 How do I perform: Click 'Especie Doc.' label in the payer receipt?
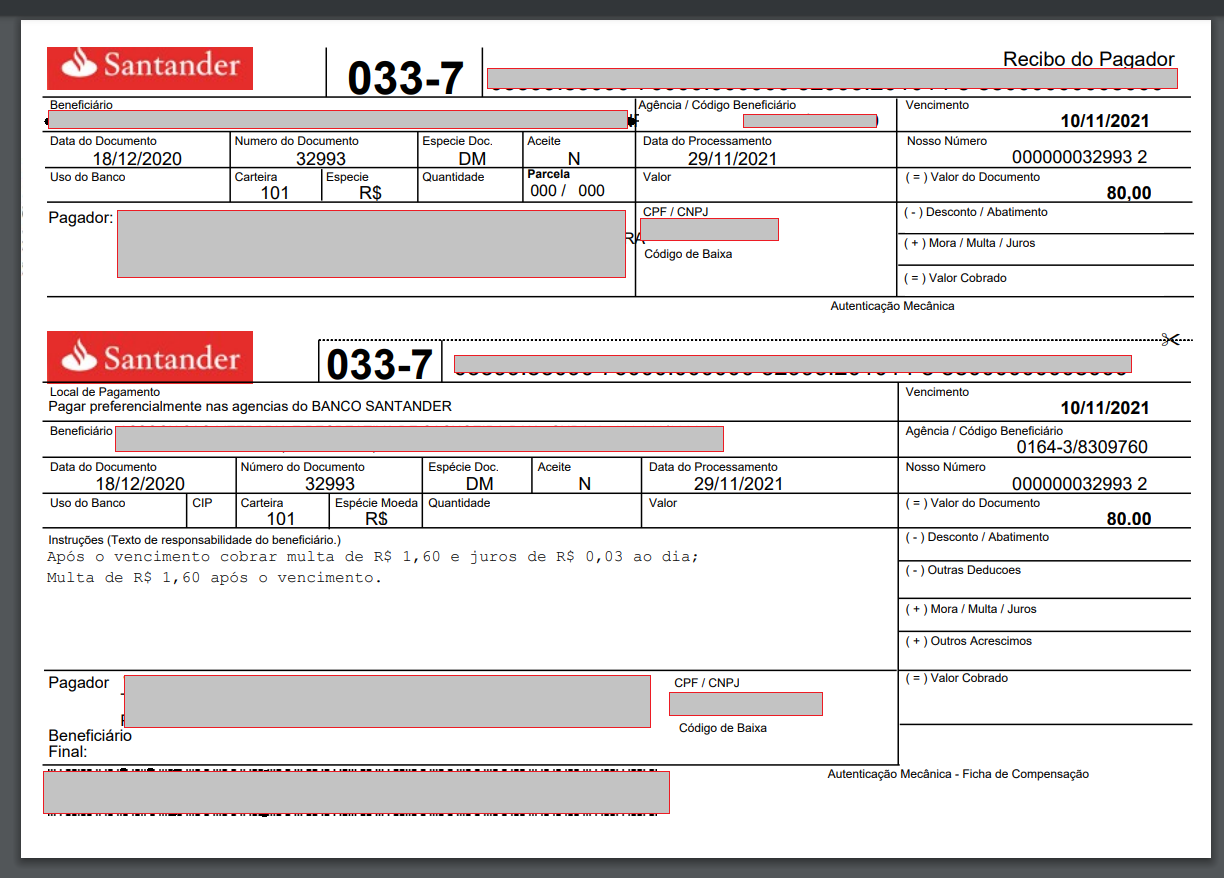coord(457,141)
